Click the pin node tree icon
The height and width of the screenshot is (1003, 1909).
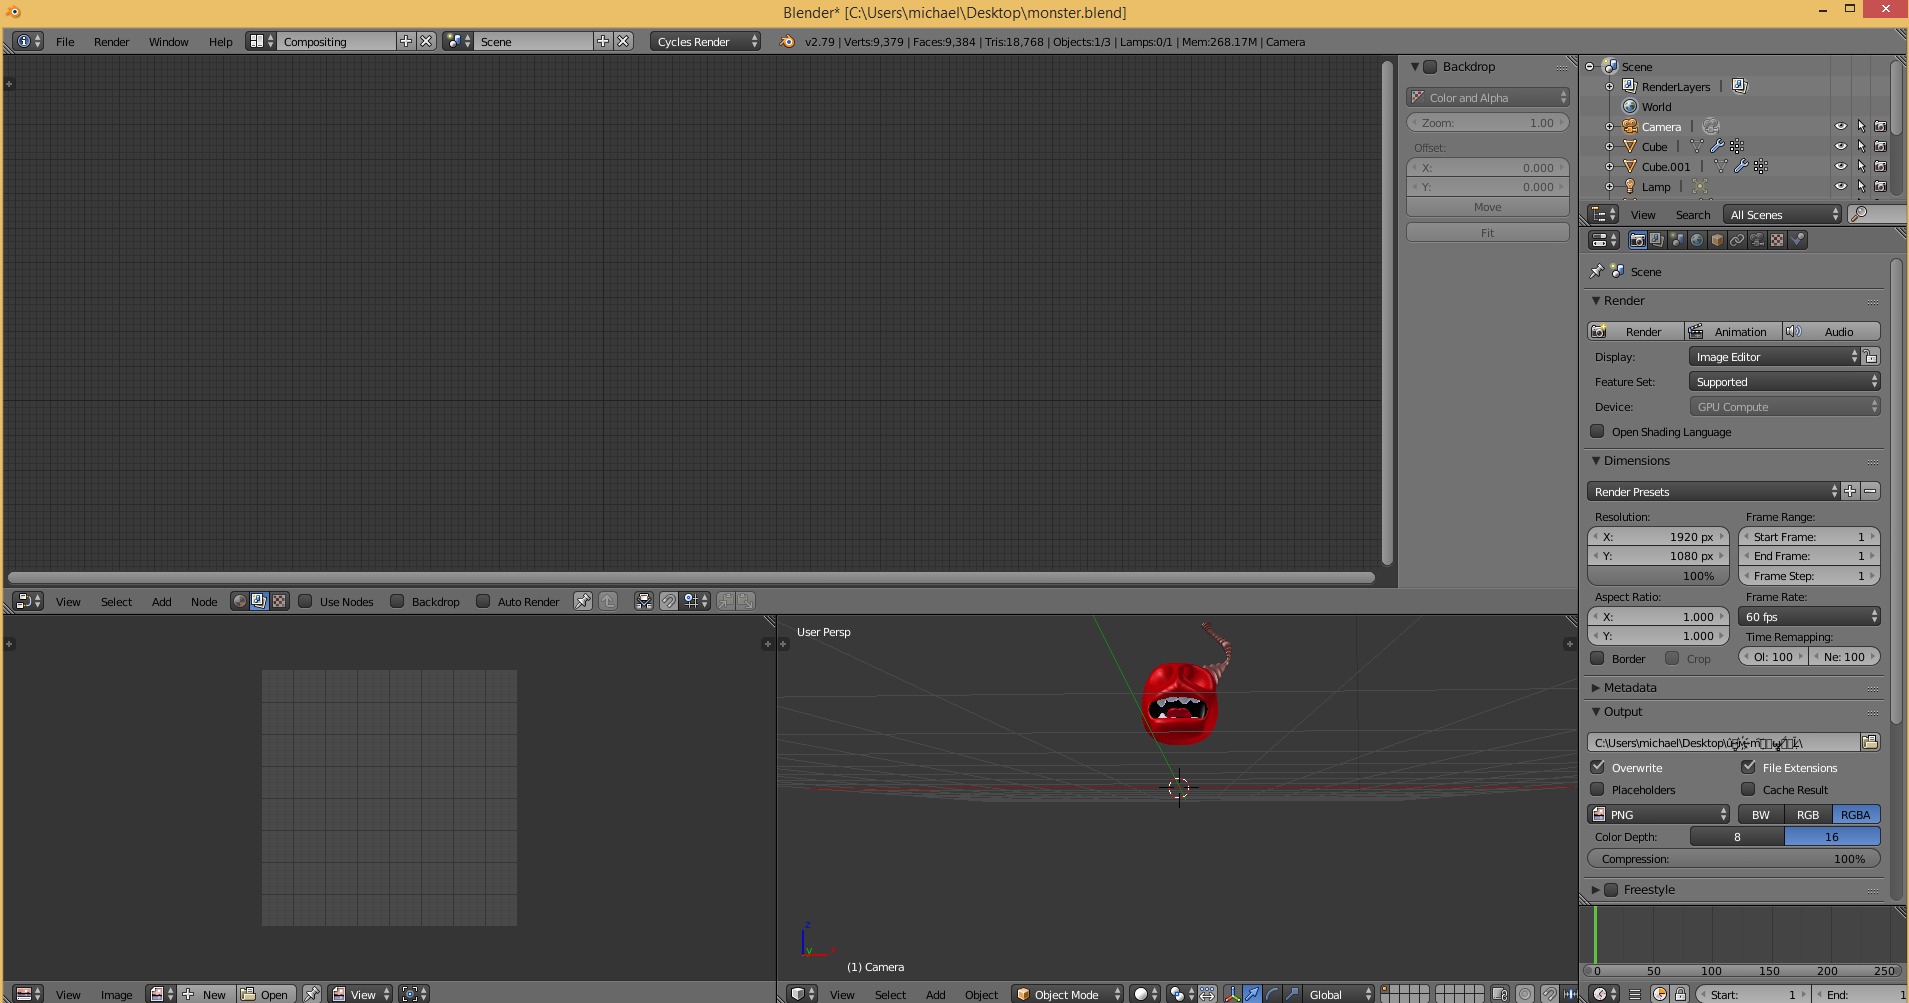pos(582,601)
